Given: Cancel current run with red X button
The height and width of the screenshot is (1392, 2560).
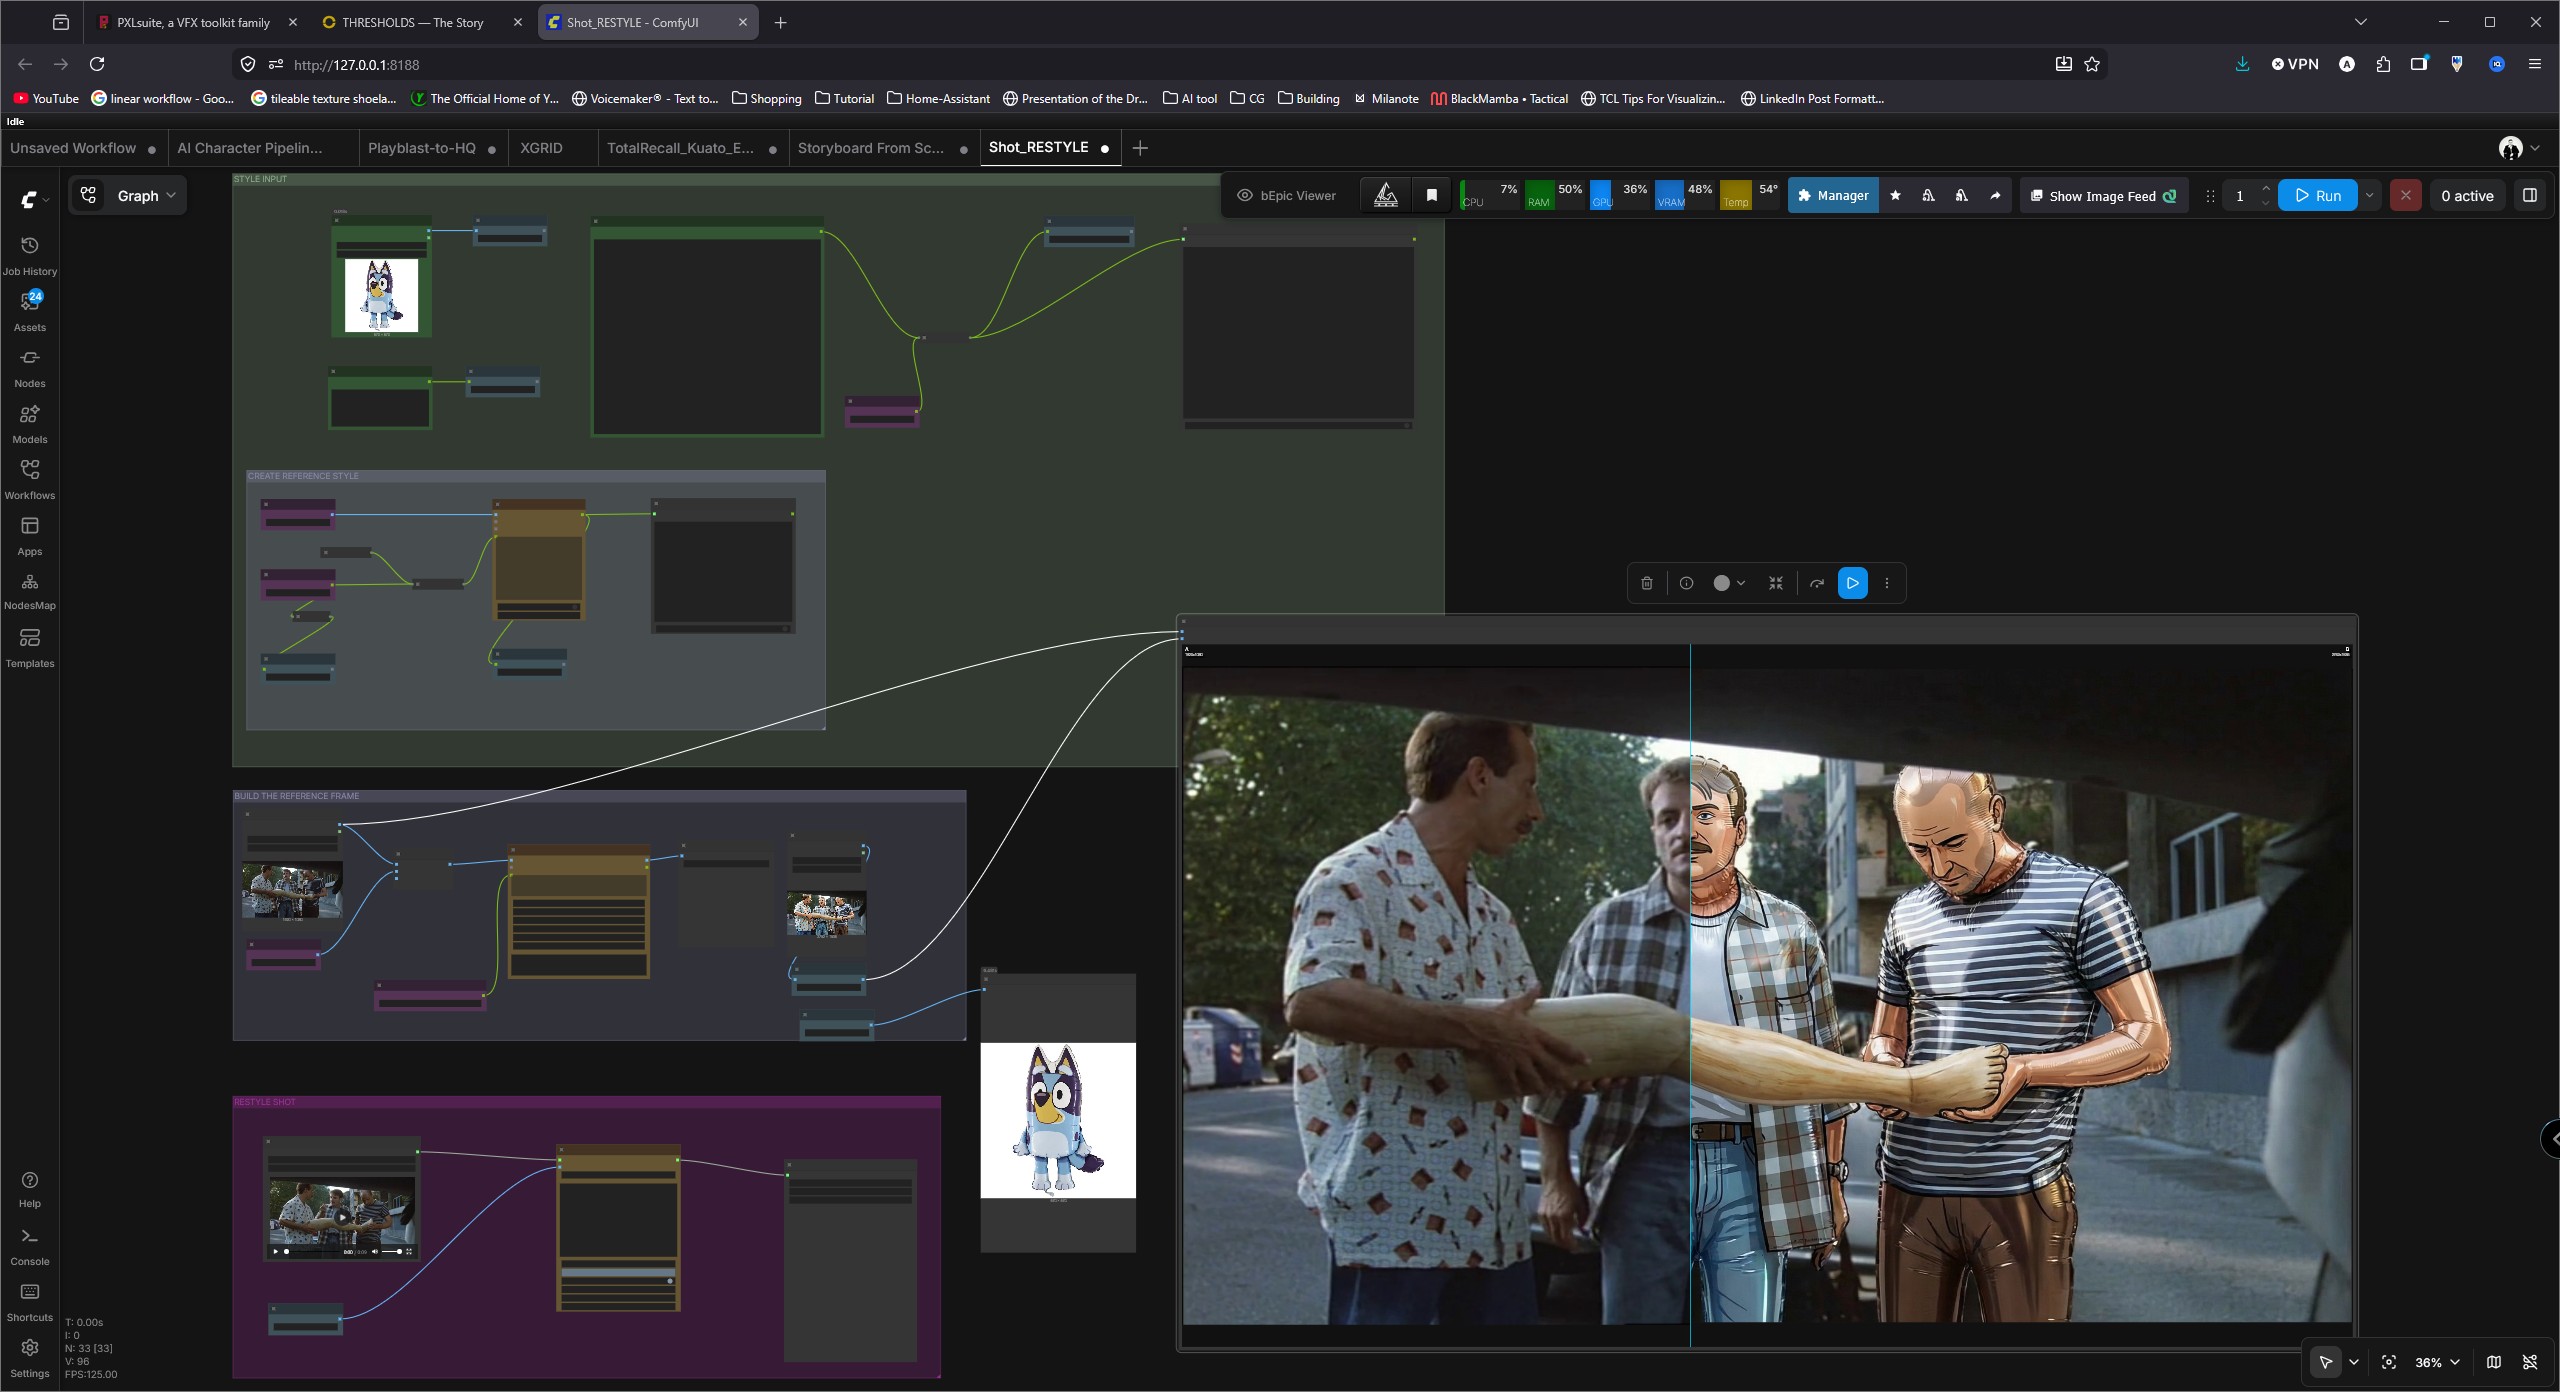Looking at the screenshot, I should tap(2405, 196).
